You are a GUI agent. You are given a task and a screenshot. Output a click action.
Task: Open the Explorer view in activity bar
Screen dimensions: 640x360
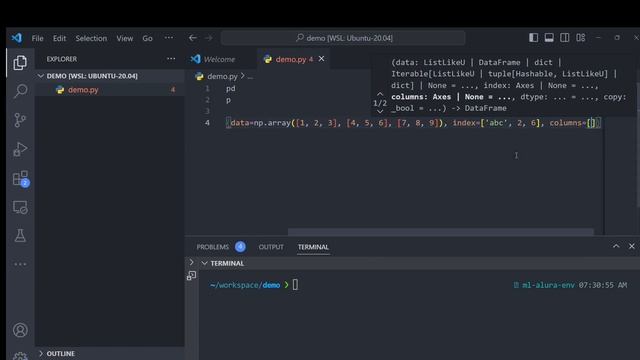[20, 62]
